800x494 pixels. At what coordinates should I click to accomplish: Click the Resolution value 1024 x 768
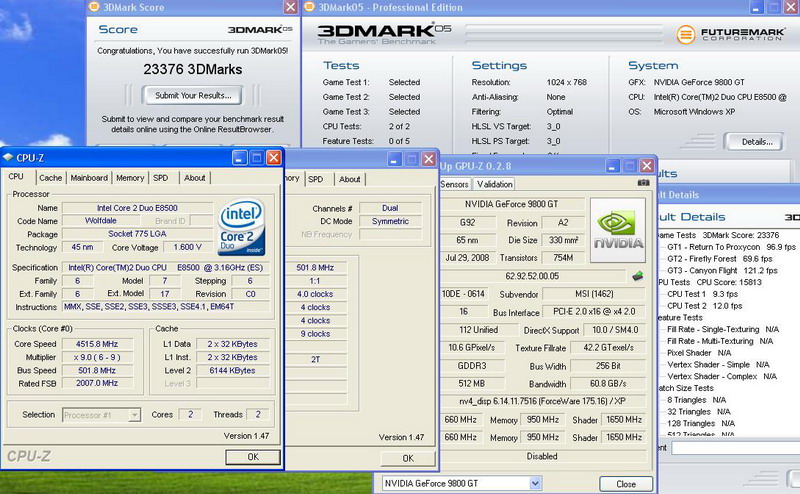coord(566,82)
